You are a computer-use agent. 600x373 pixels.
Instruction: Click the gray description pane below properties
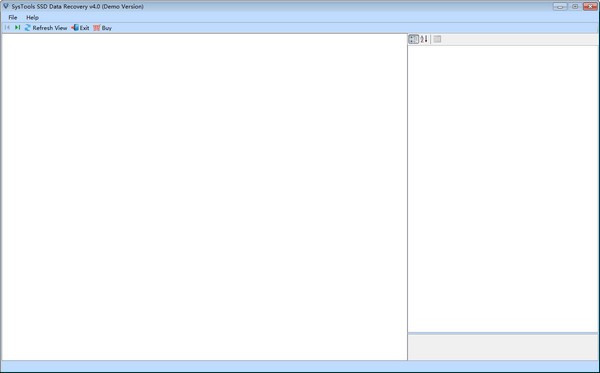point(503,348)
